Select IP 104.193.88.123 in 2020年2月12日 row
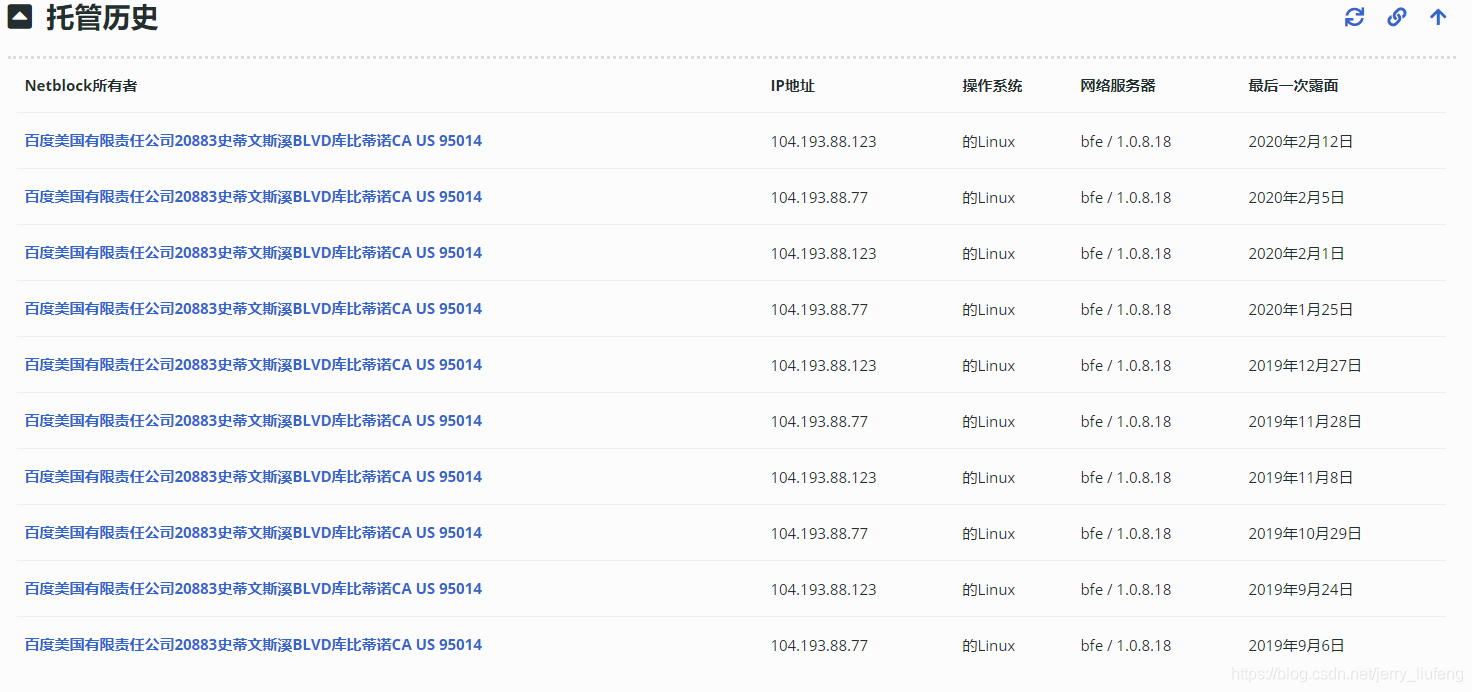The image size is (1472, 692). (x=823, y=142)
